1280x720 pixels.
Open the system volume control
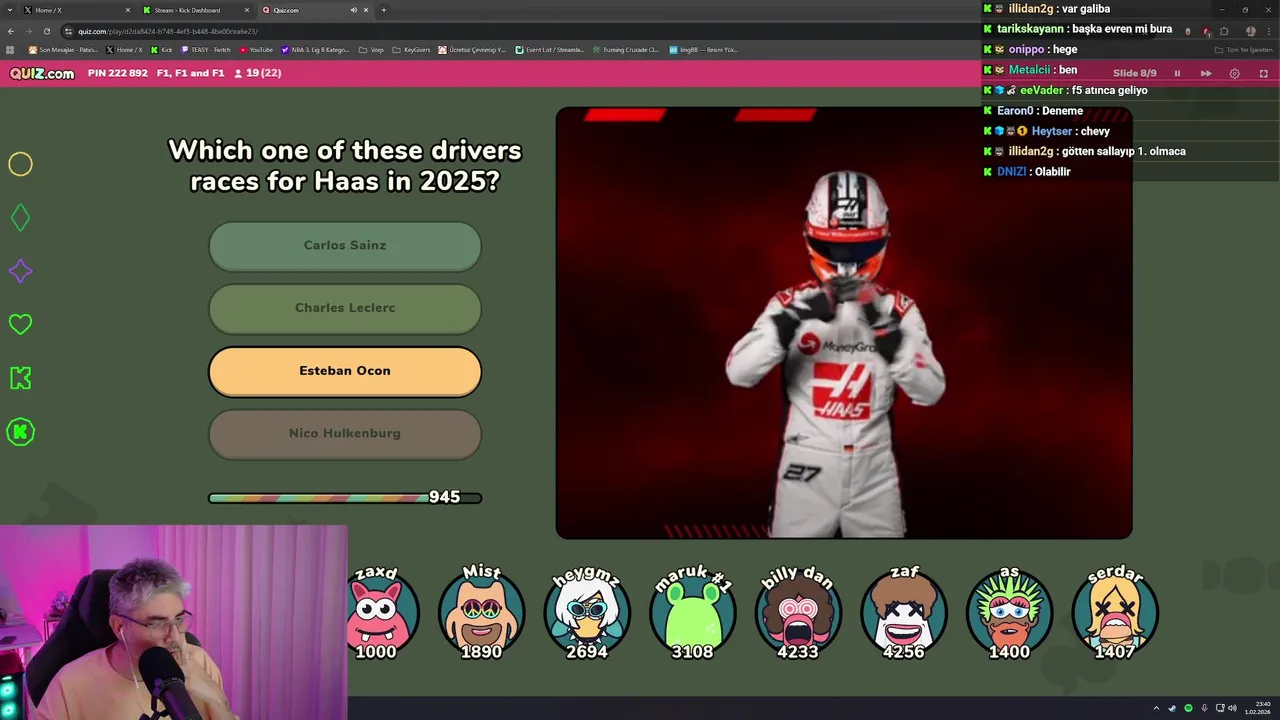click(x=1230, y=708)
